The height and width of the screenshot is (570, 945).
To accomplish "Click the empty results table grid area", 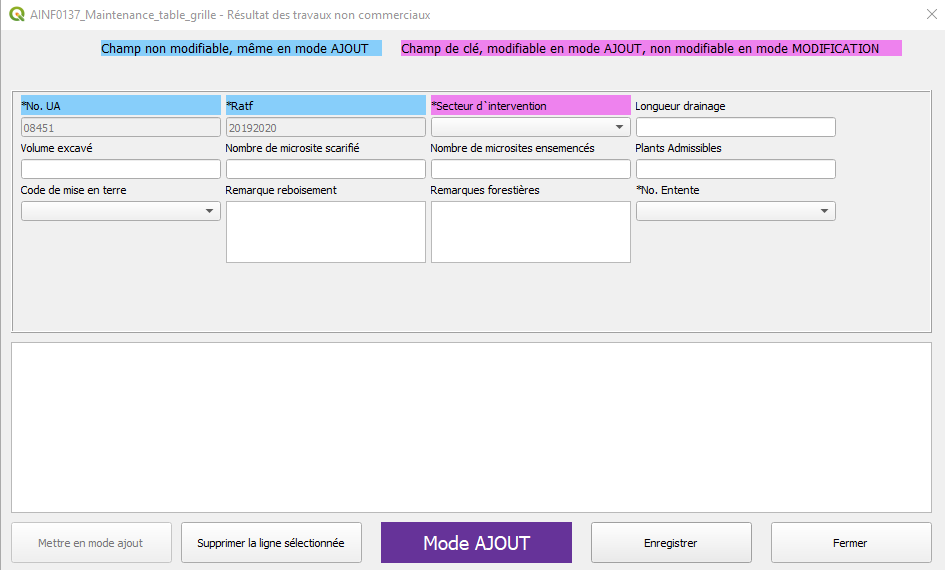I will [x=471, y=427].
